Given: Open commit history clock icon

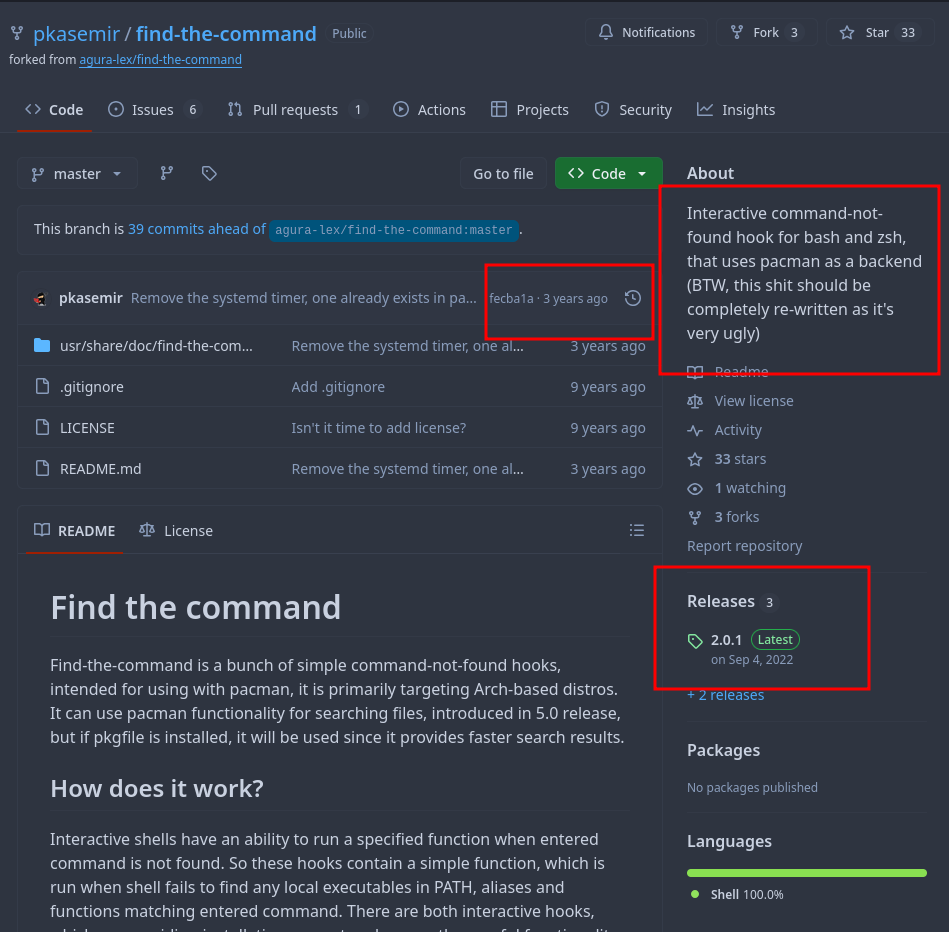Looking at the screenshot, I should pyautogui.click(x=632, y=298).
